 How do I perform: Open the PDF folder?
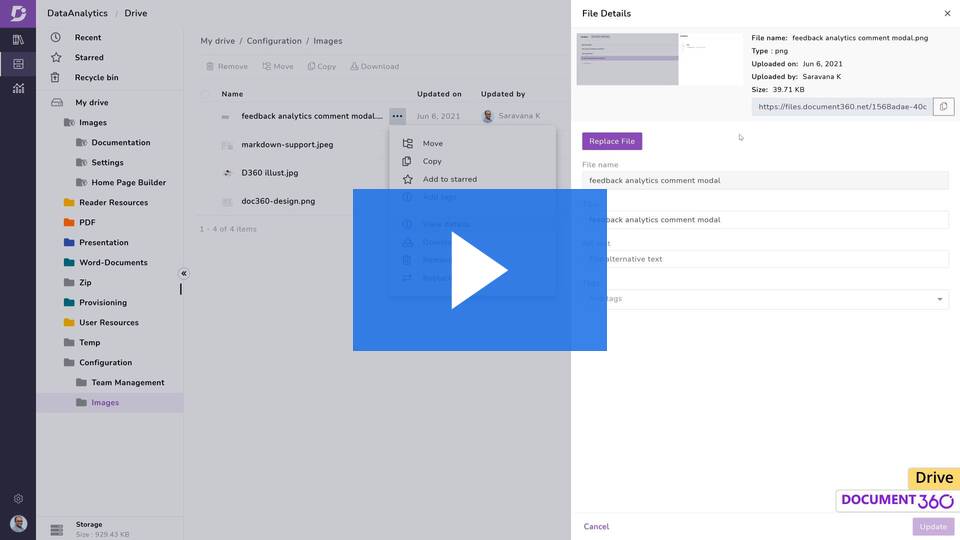click(x=87, y=223)
